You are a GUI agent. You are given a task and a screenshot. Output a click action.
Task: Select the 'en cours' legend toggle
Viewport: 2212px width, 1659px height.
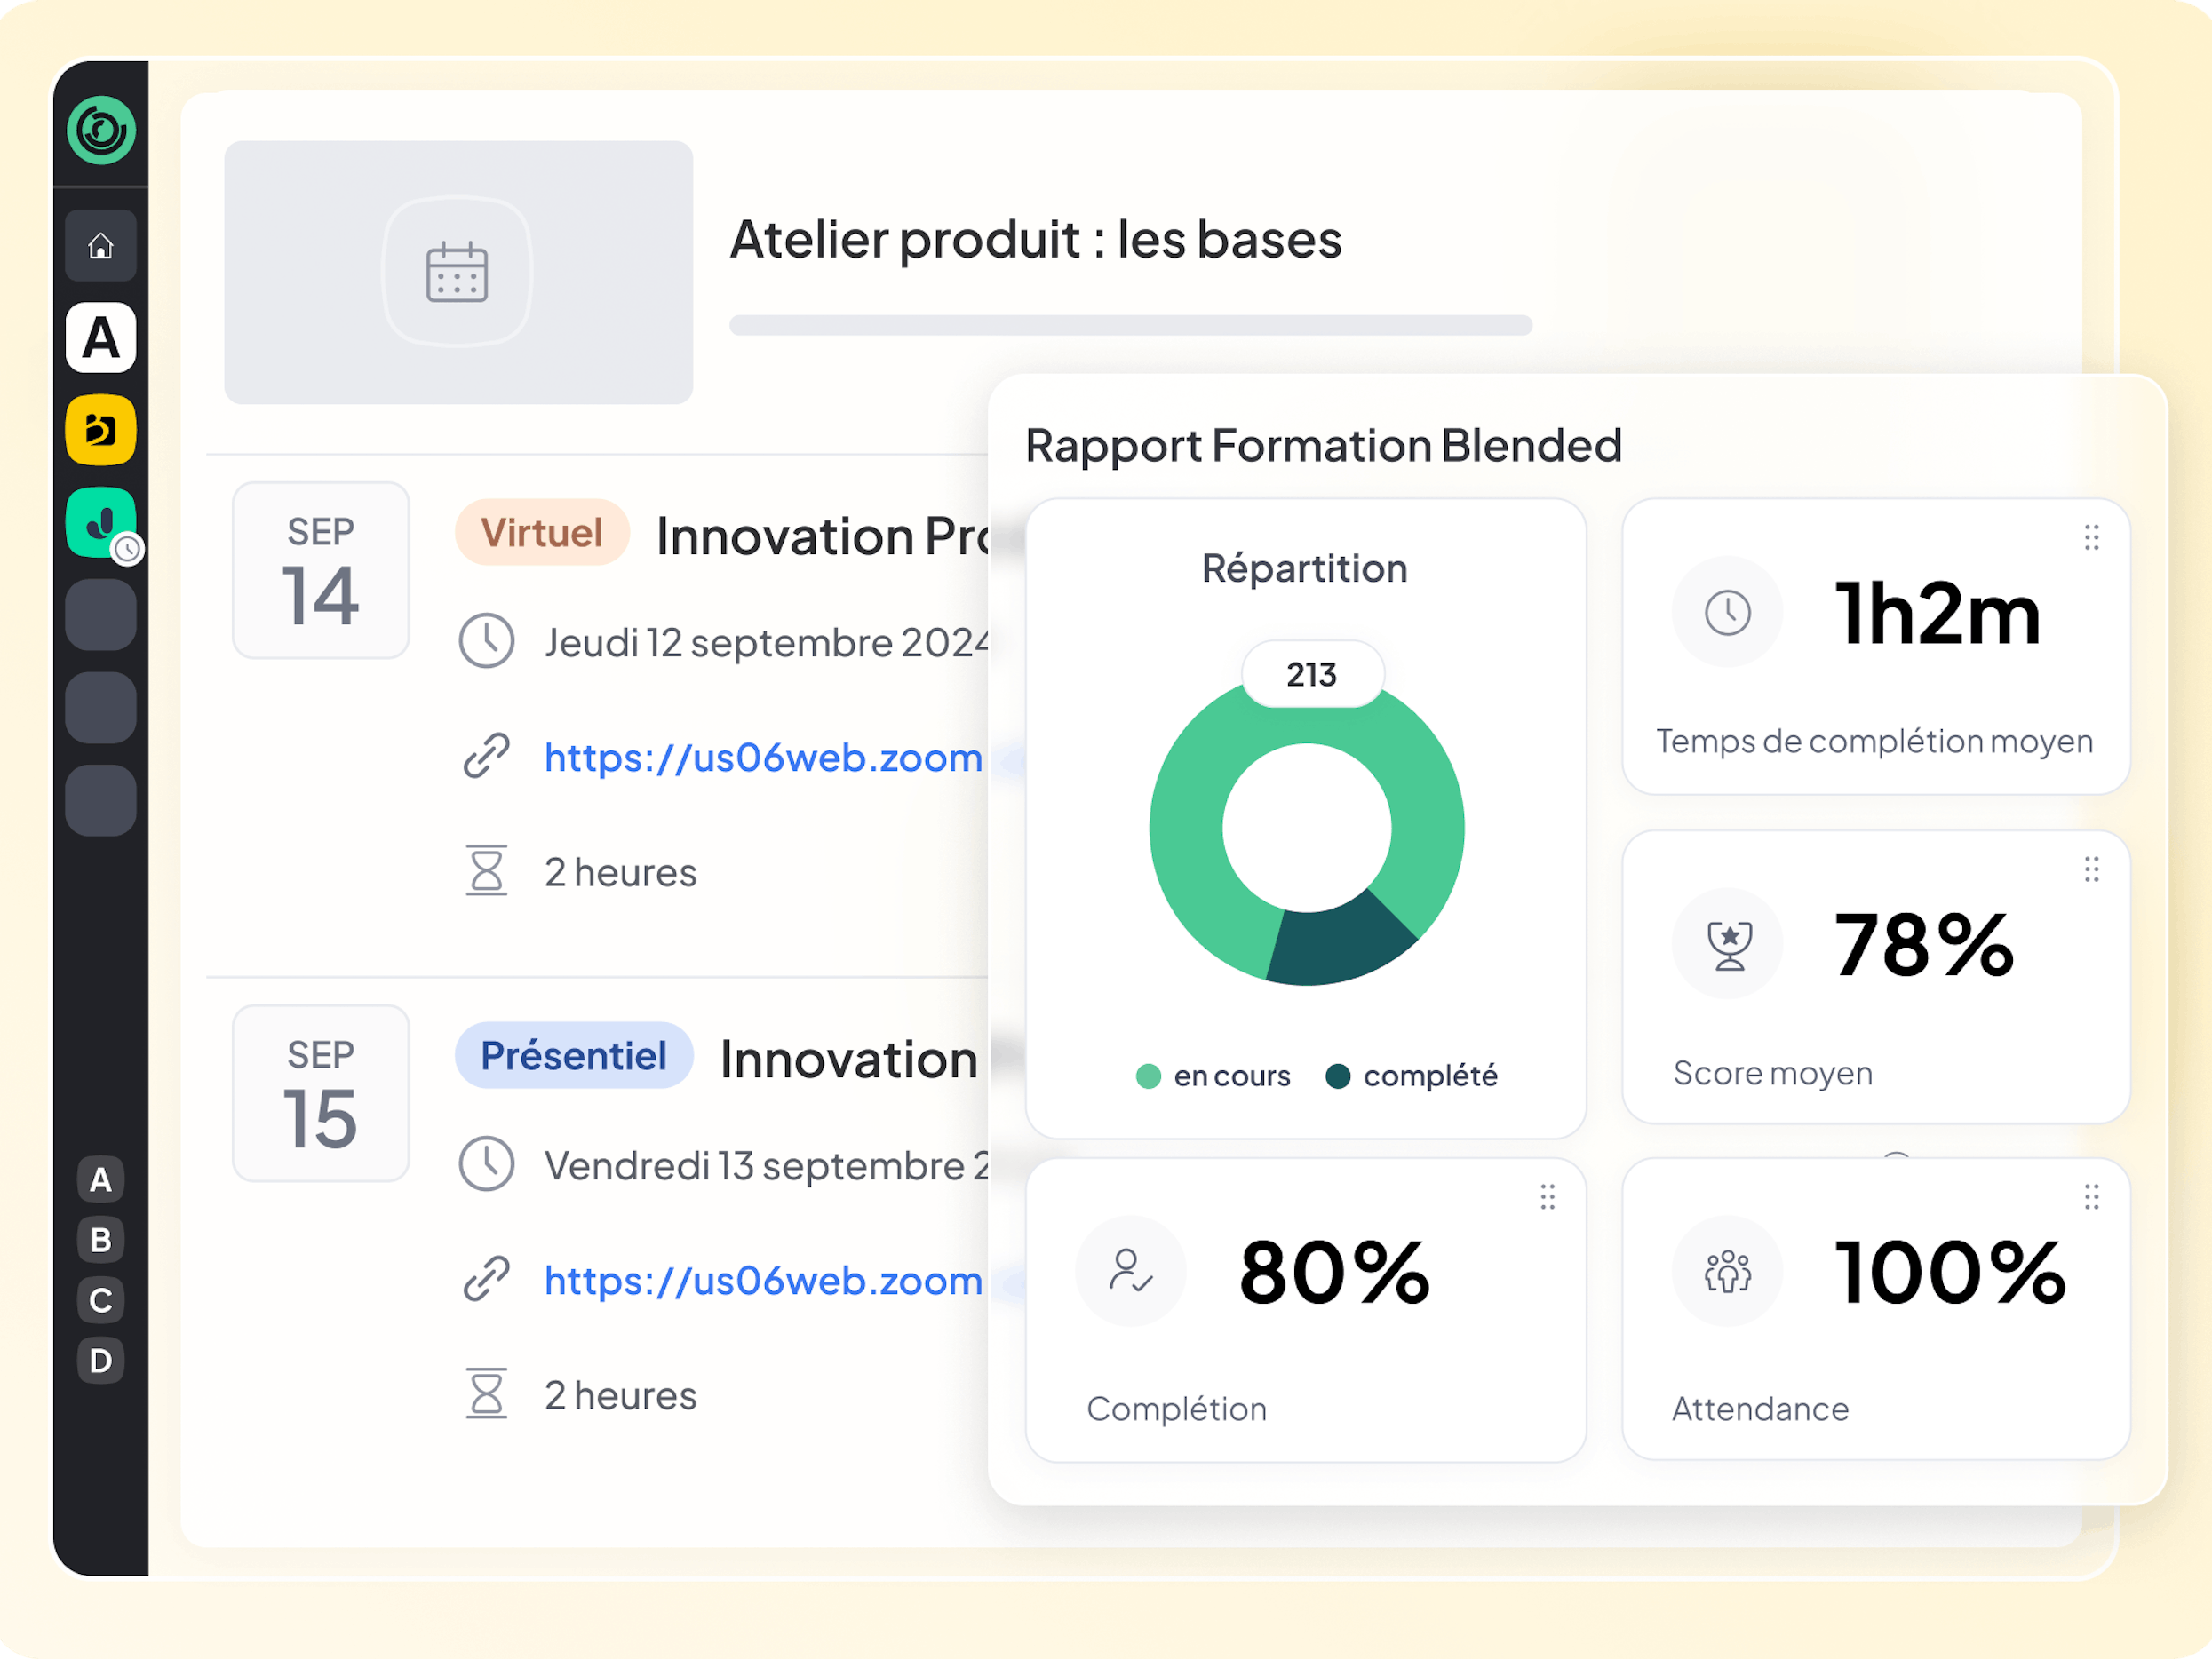[1214, 1076]
